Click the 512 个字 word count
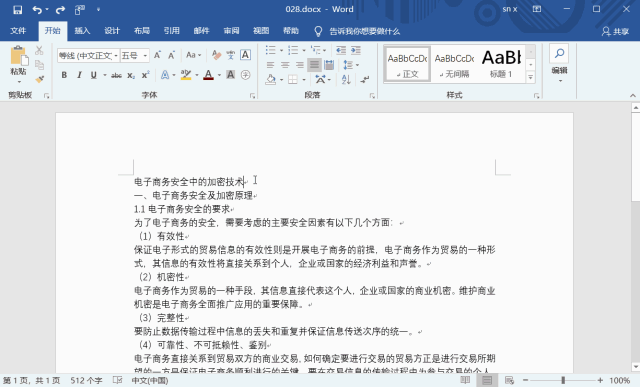 [x=86, y=380]
